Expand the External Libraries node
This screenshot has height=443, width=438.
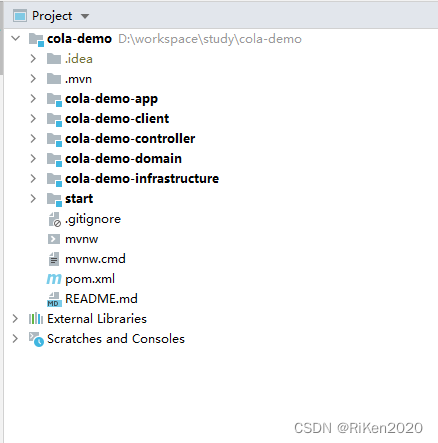tap(15, 319)
